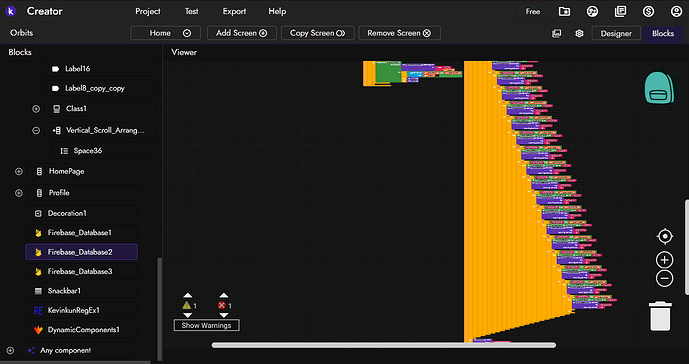Click the horizontal scrollbar in Viewer
The width and height of the screenshot is (689, 364).
pyautogui.click(x=384, y=345)
